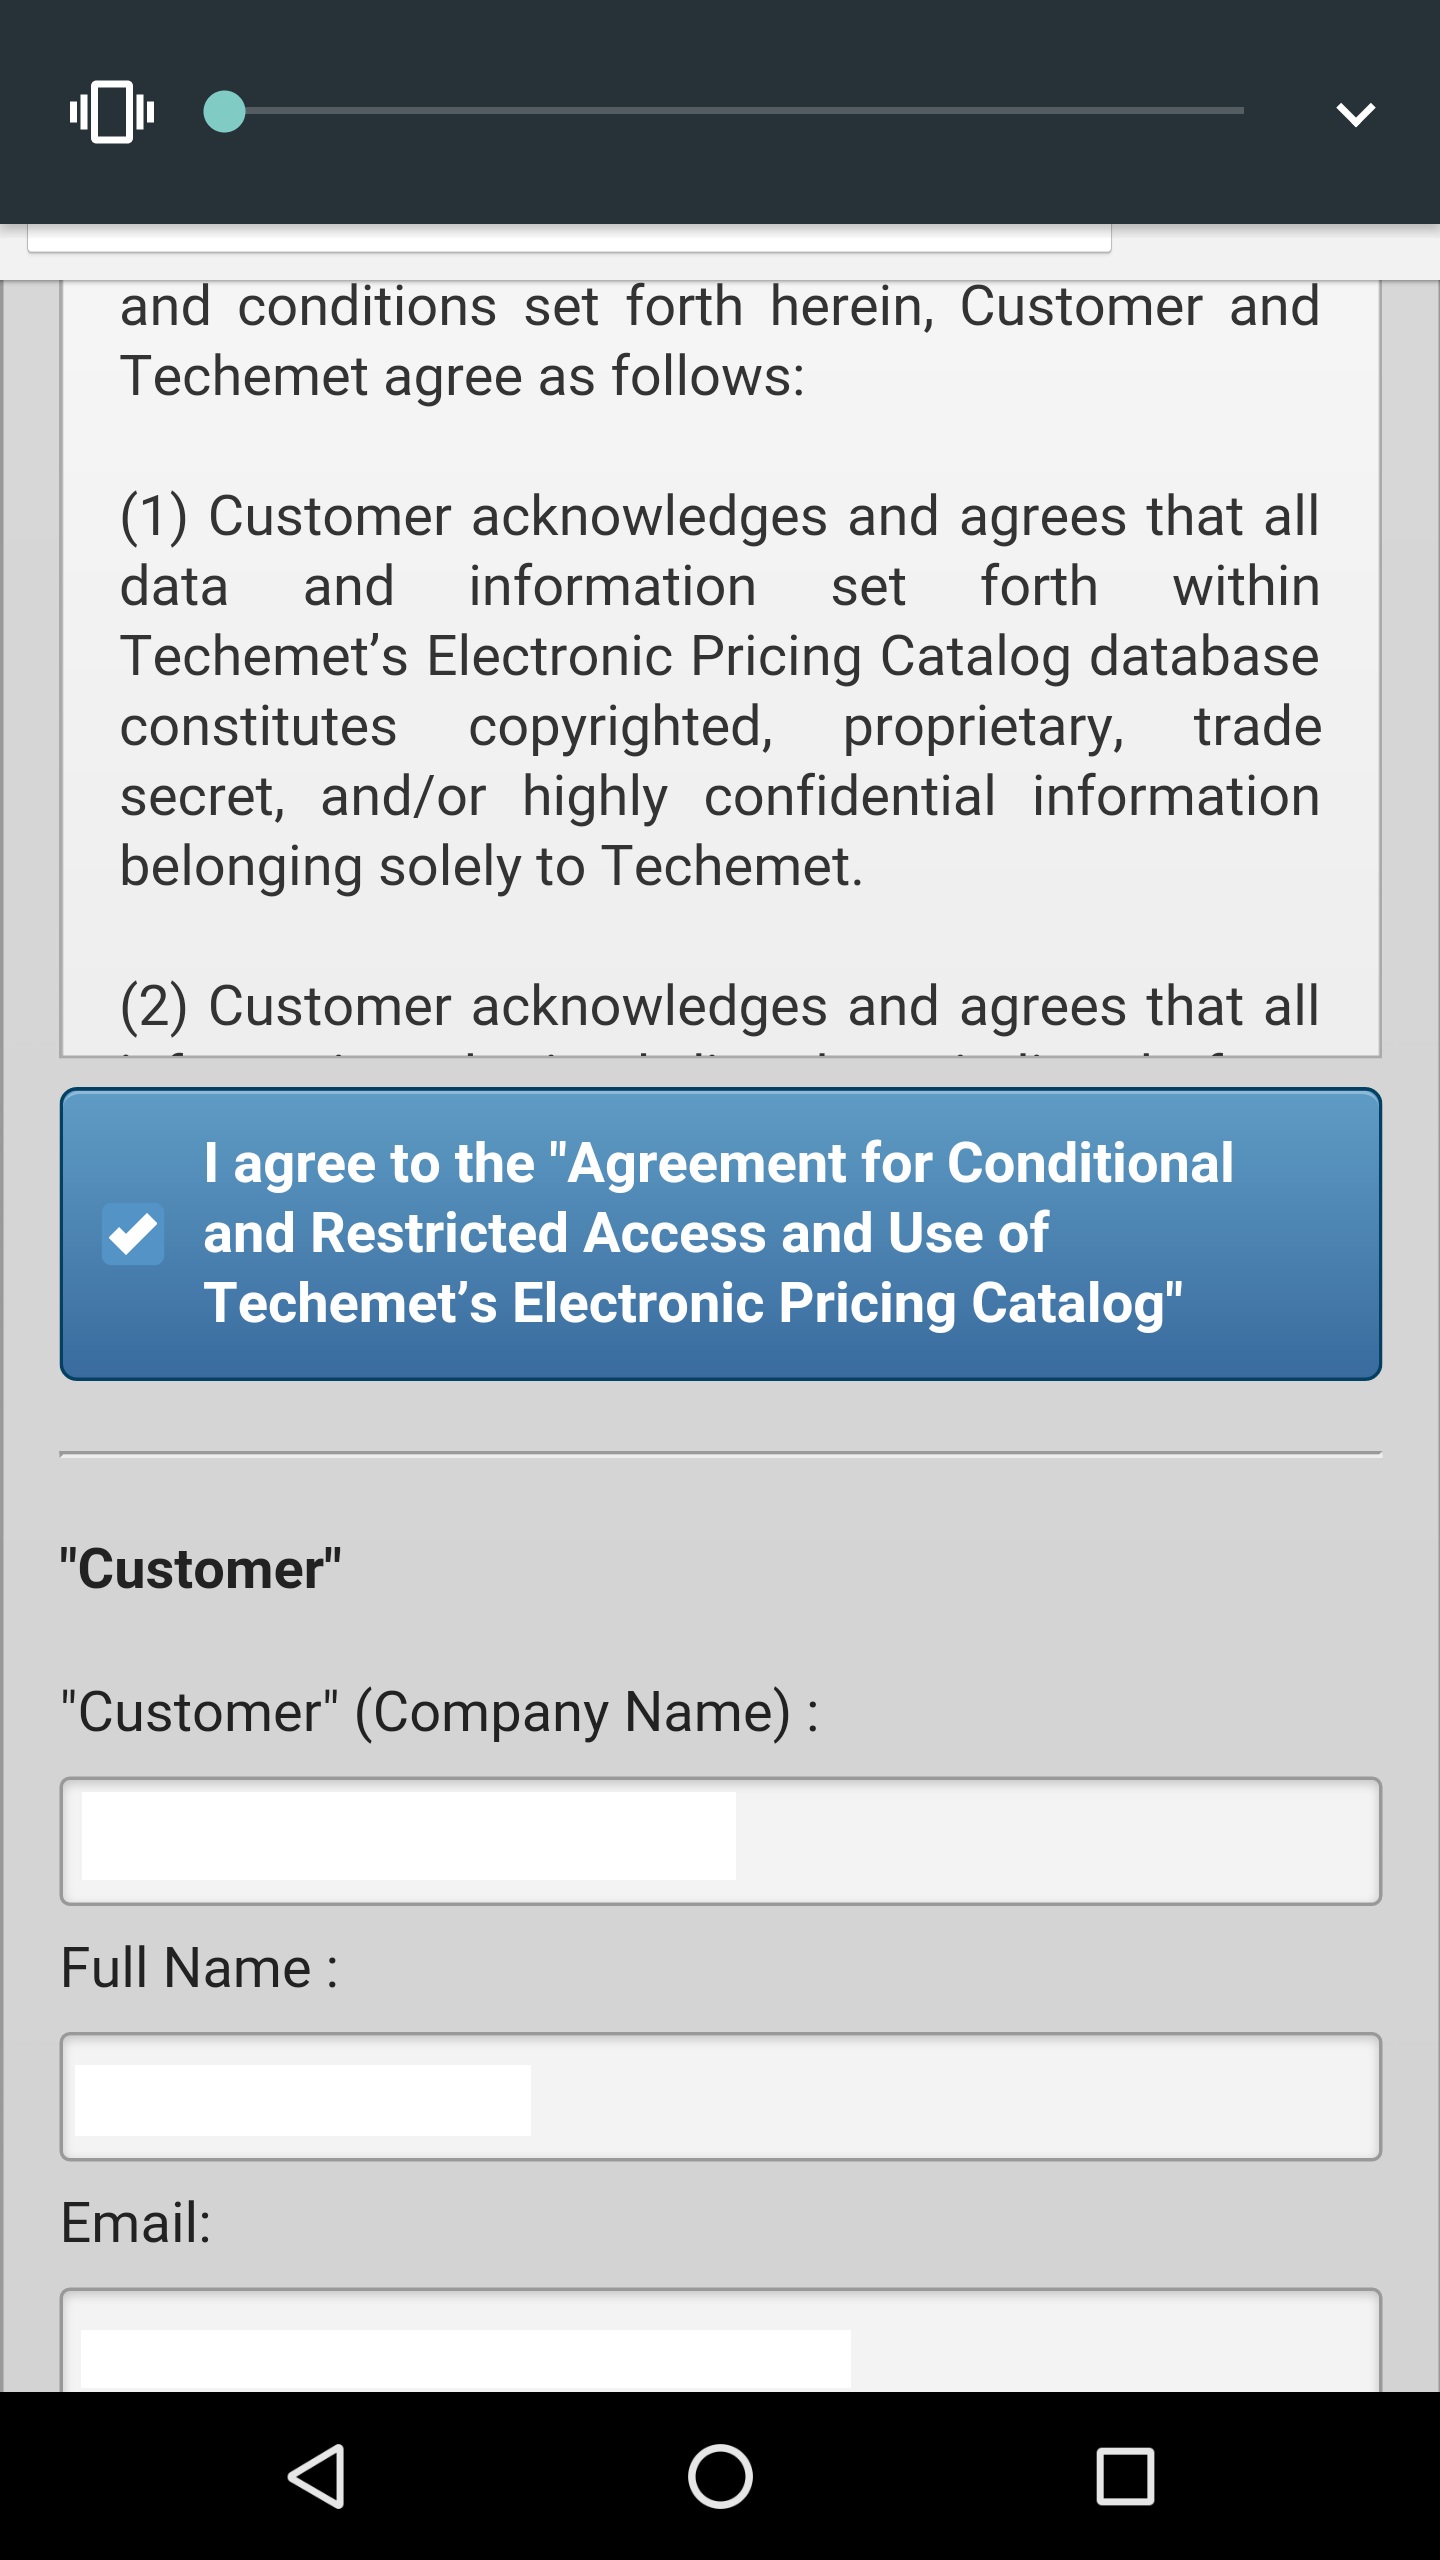Click the teal volume slider thumb
The image size is (1440, 2560).
[224, 111]
